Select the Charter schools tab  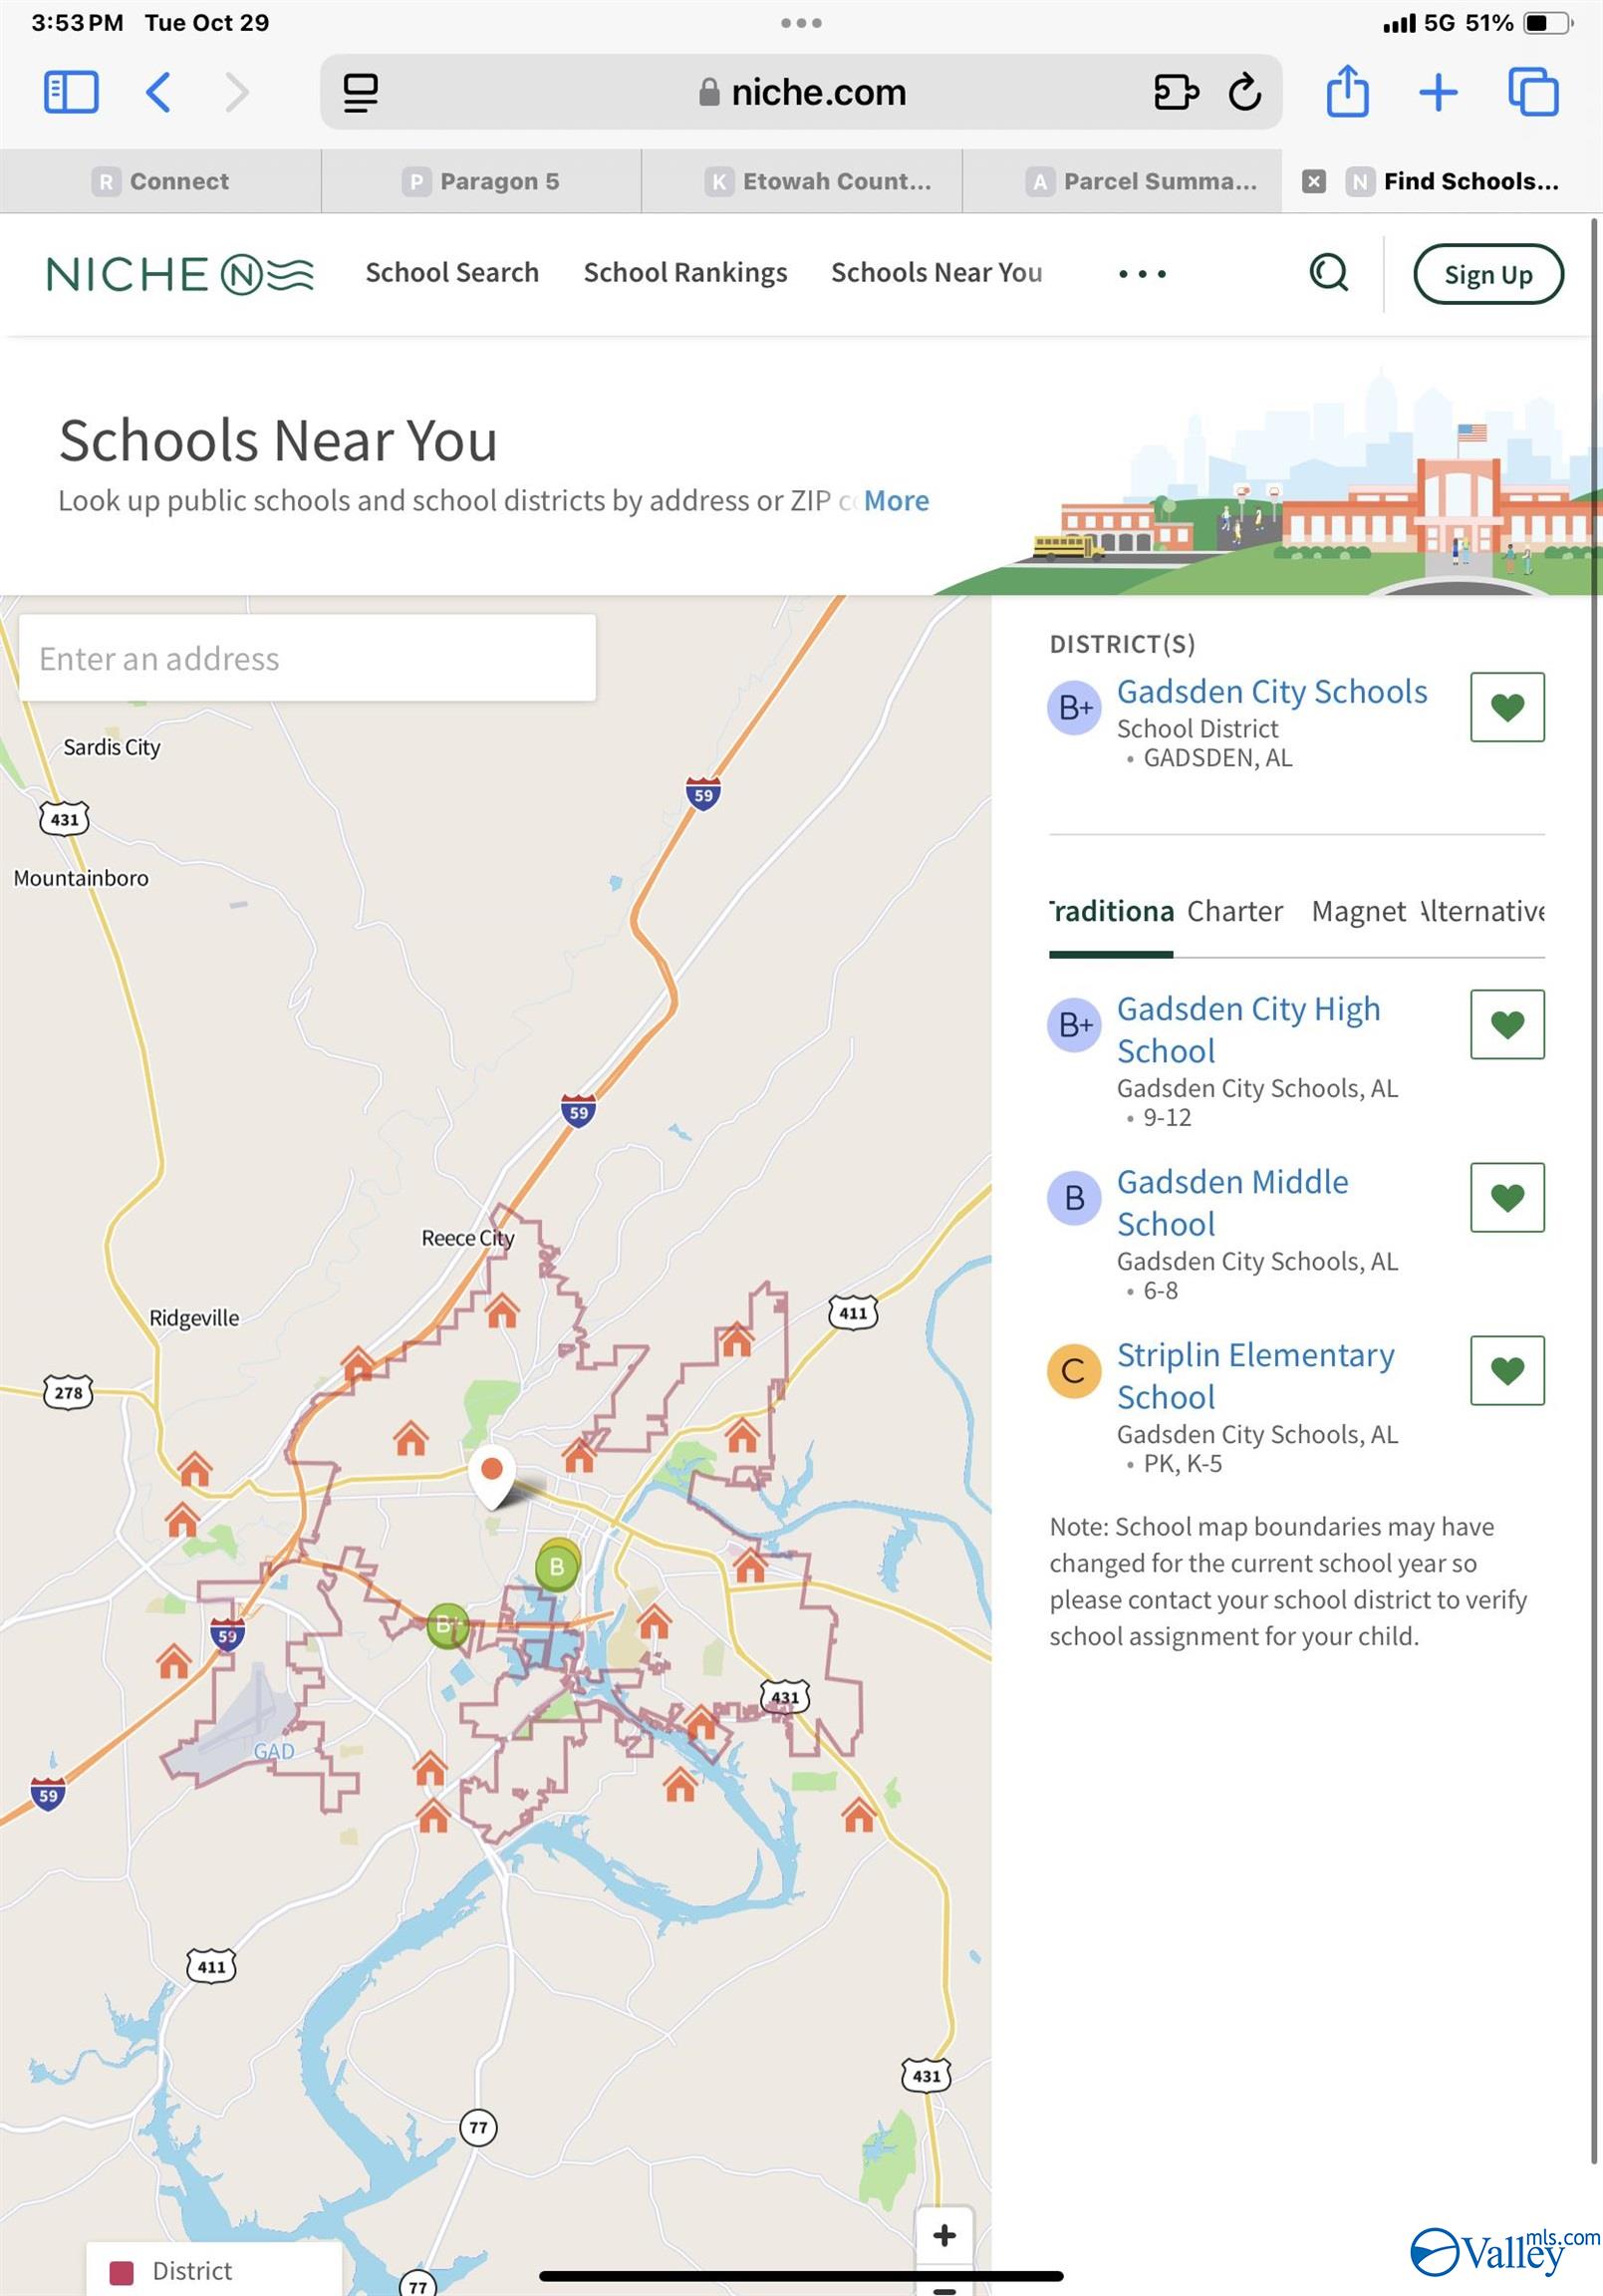click(x=1235, y=911)
